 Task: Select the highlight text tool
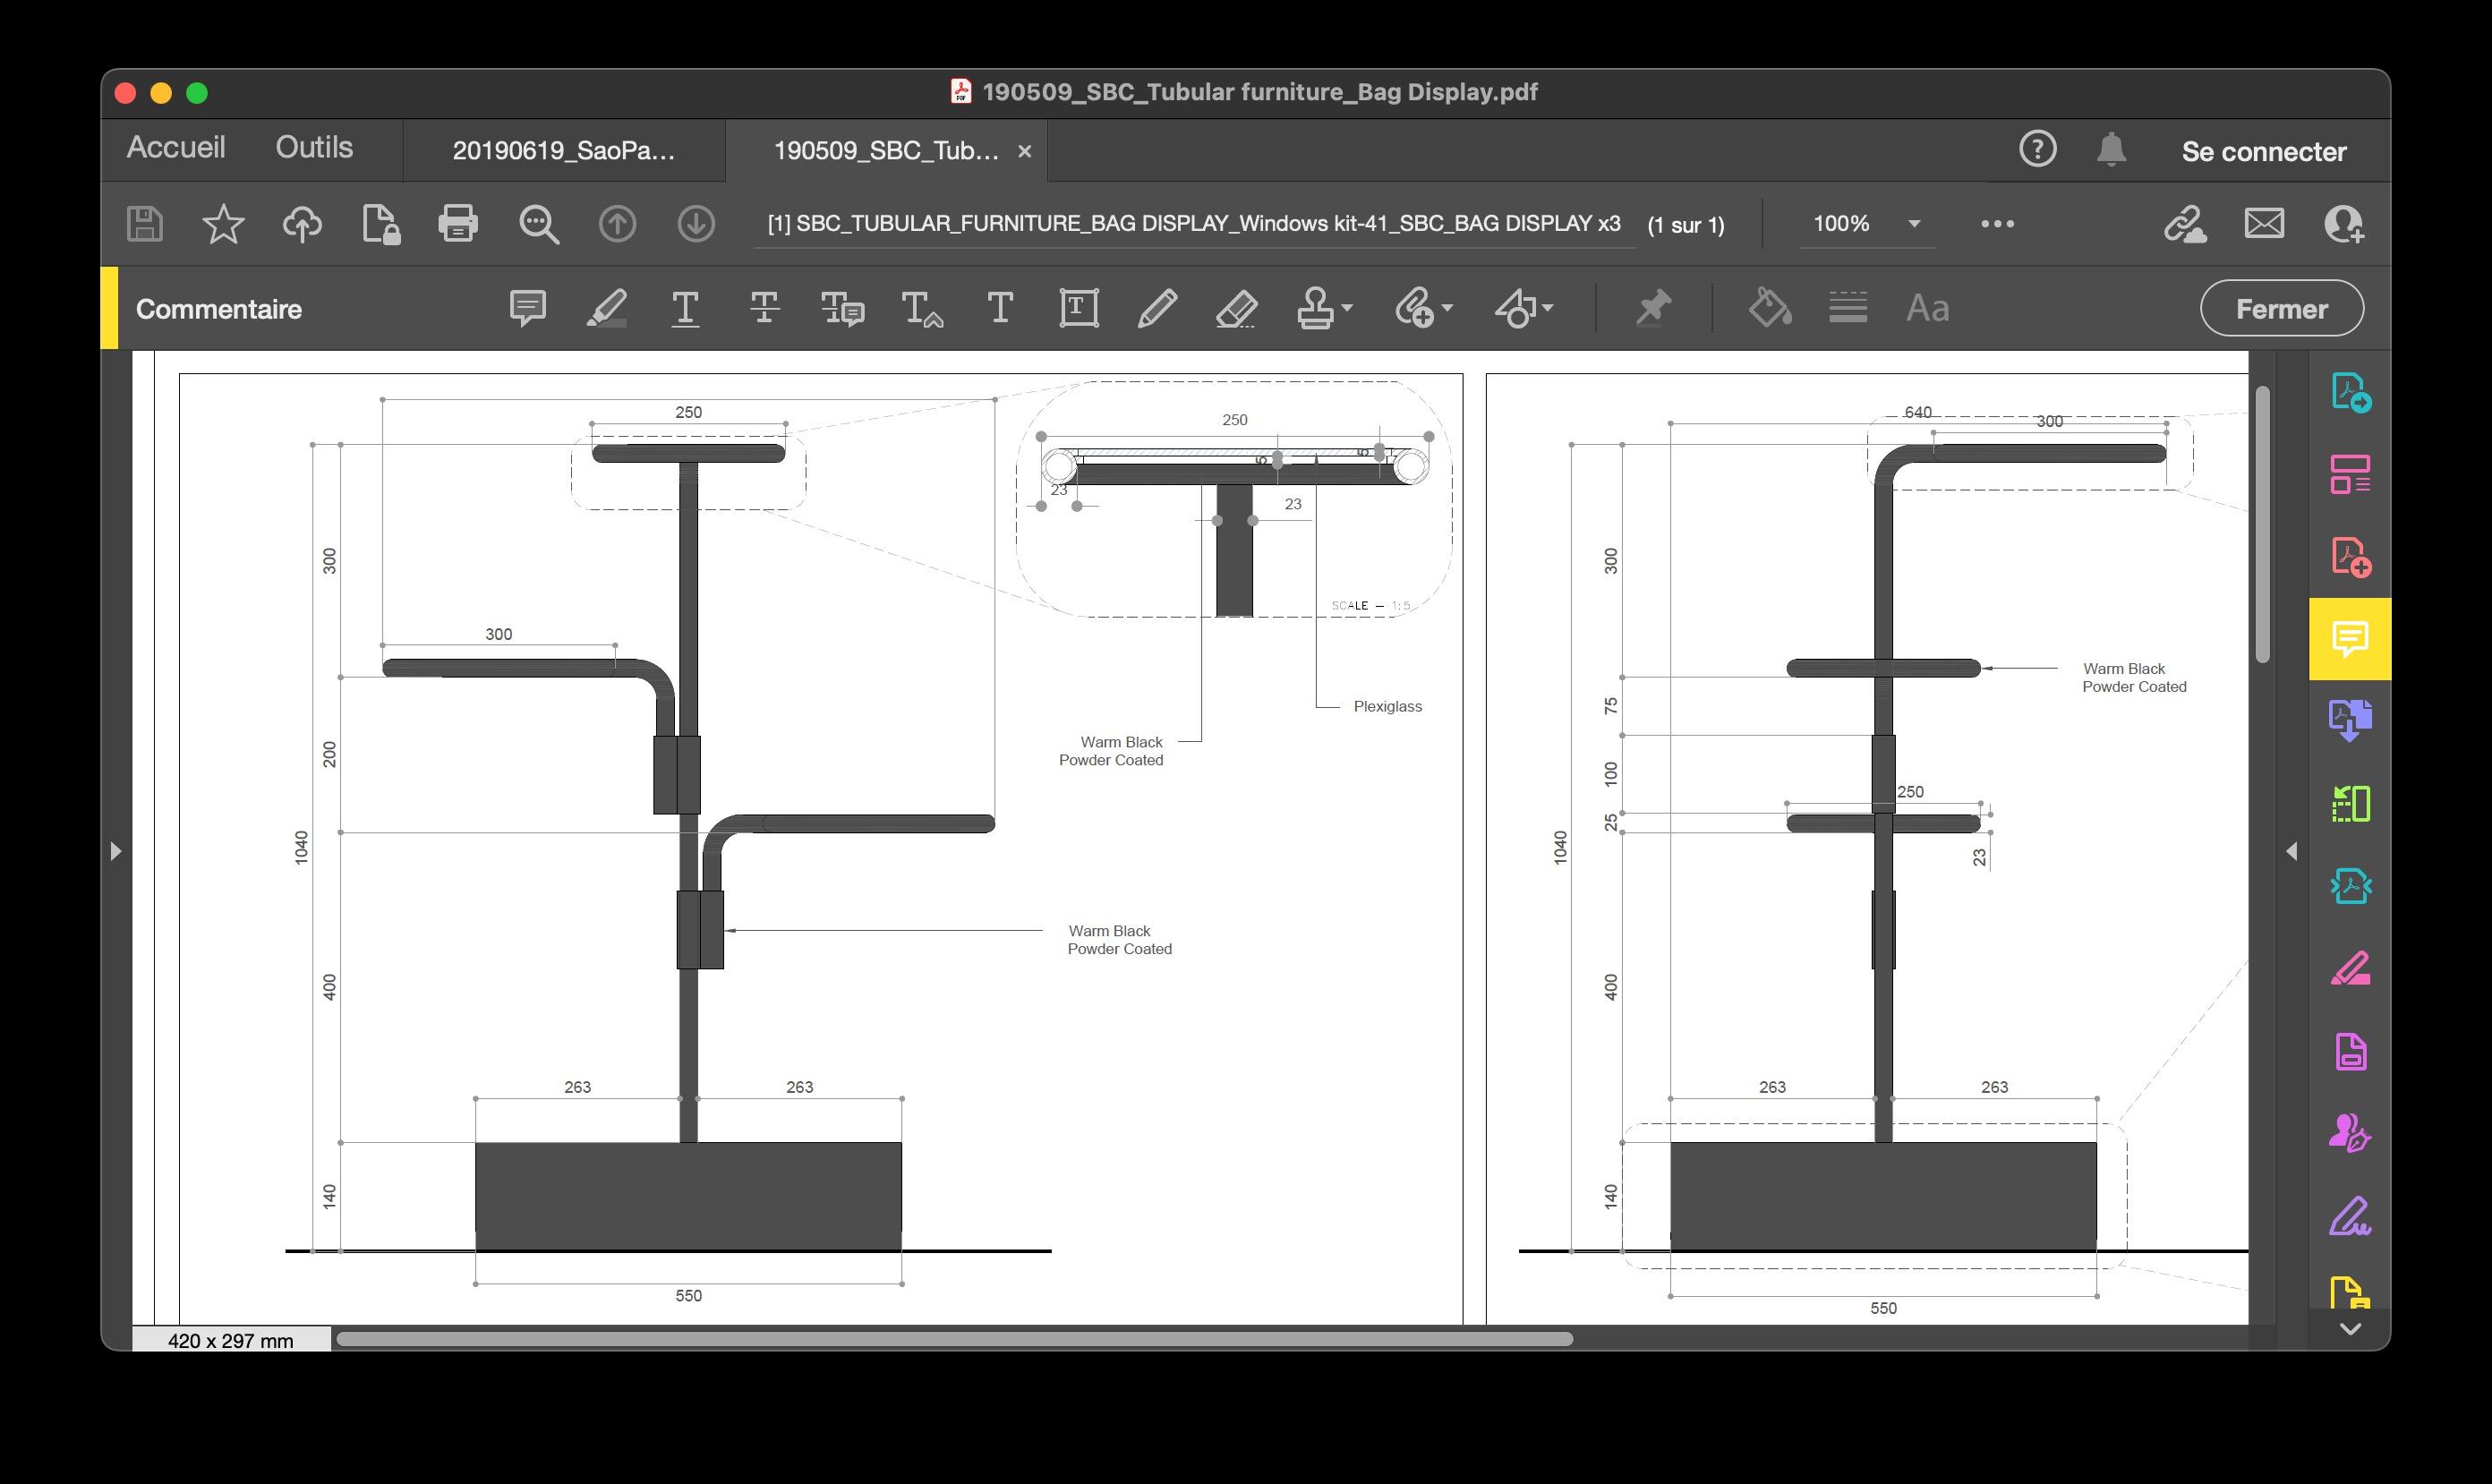click(x=606, y=307)
